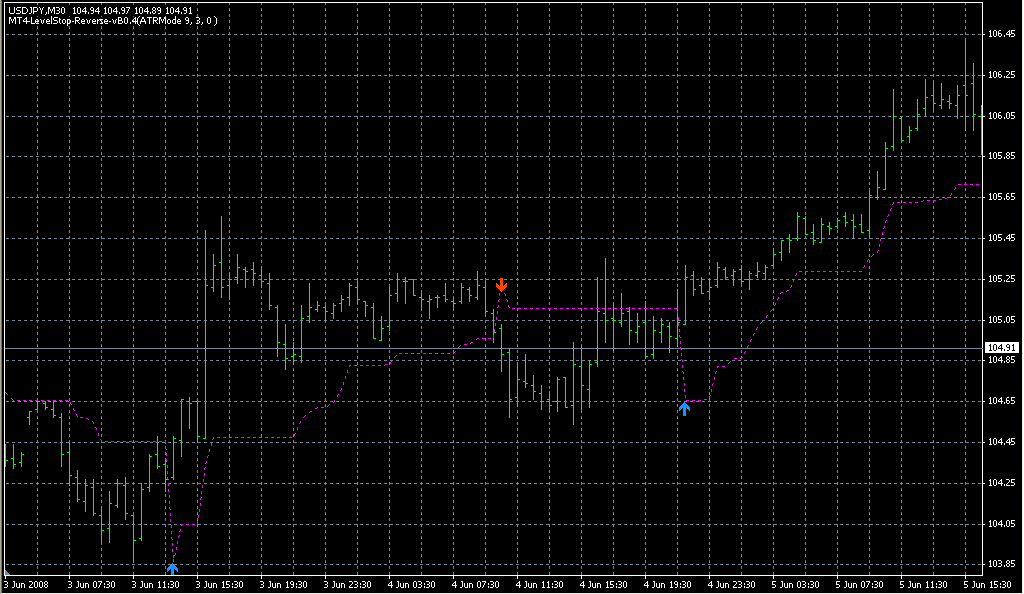
Task: Select the 3 Jun 23:30 time label
Action: (347, 585)
